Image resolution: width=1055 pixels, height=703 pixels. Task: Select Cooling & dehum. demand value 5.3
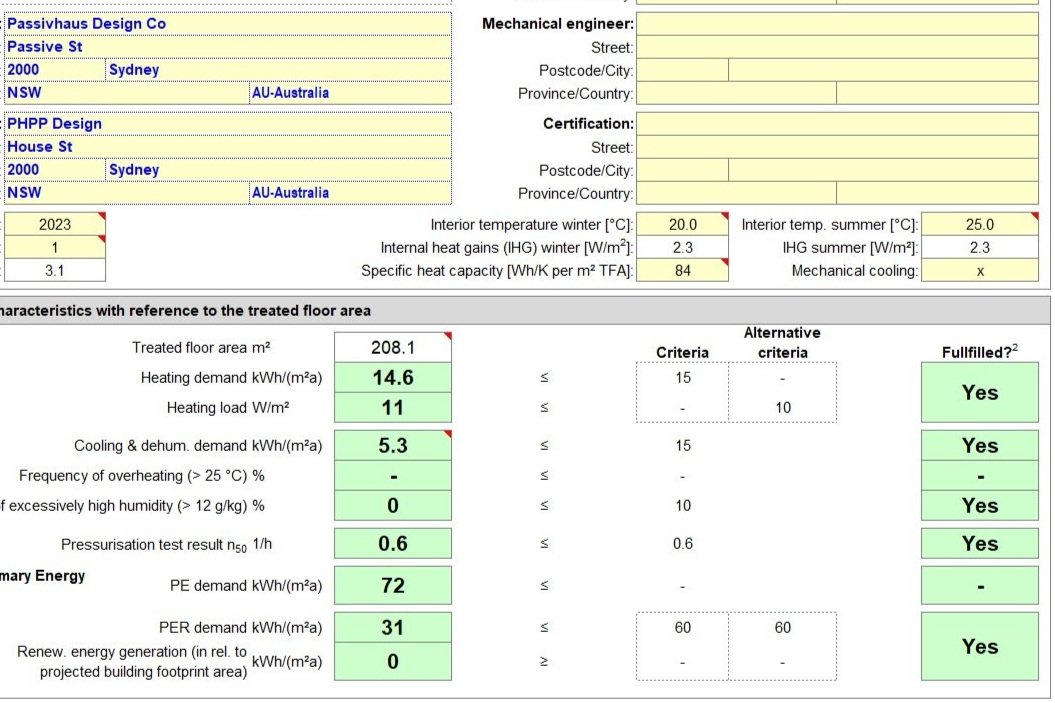(393, 445)
